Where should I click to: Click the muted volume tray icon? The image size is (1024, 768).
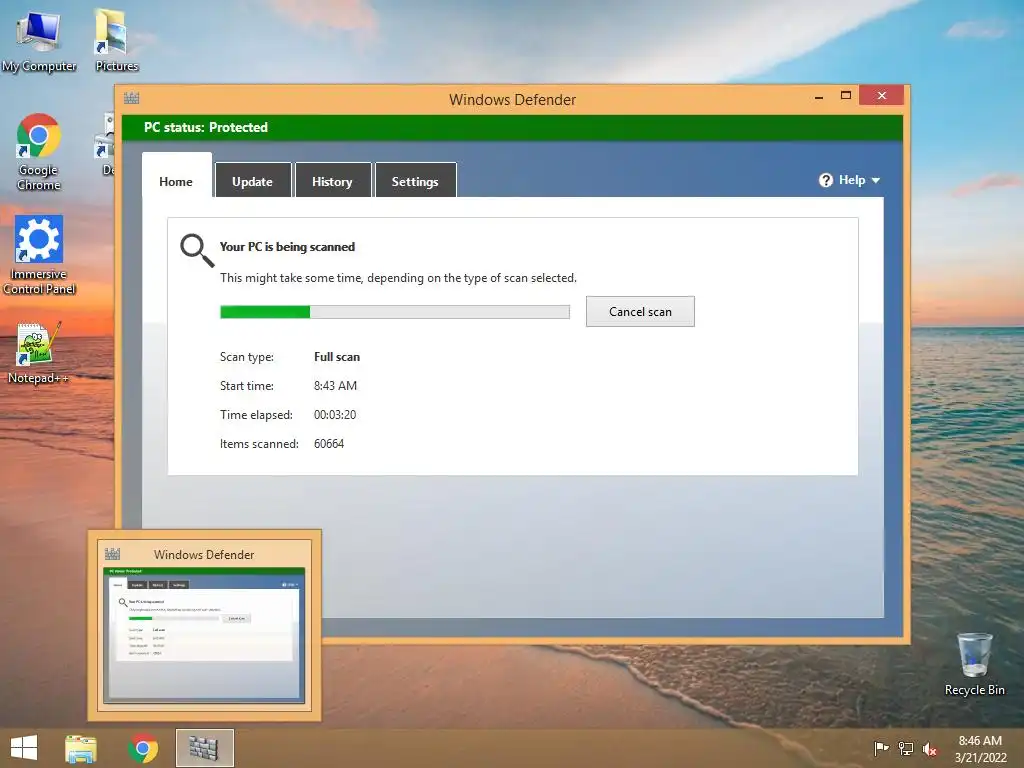(x=930, y=748)
